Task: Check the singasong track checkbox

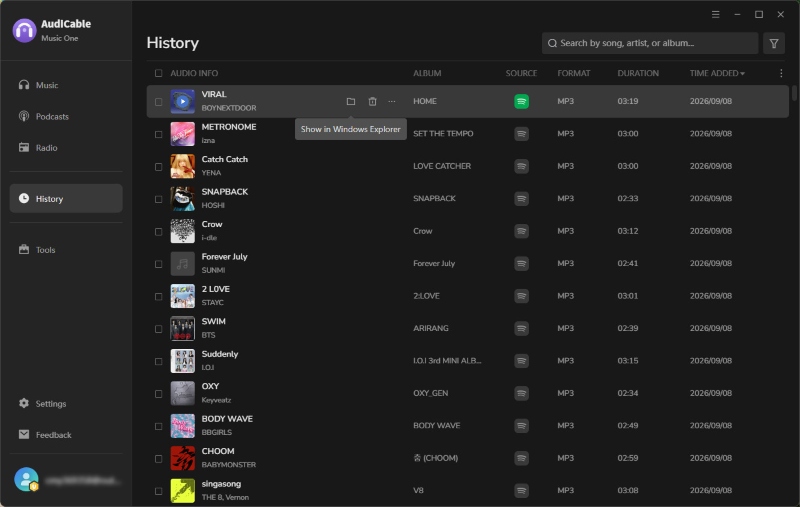Action: click(x=158, y=491)
